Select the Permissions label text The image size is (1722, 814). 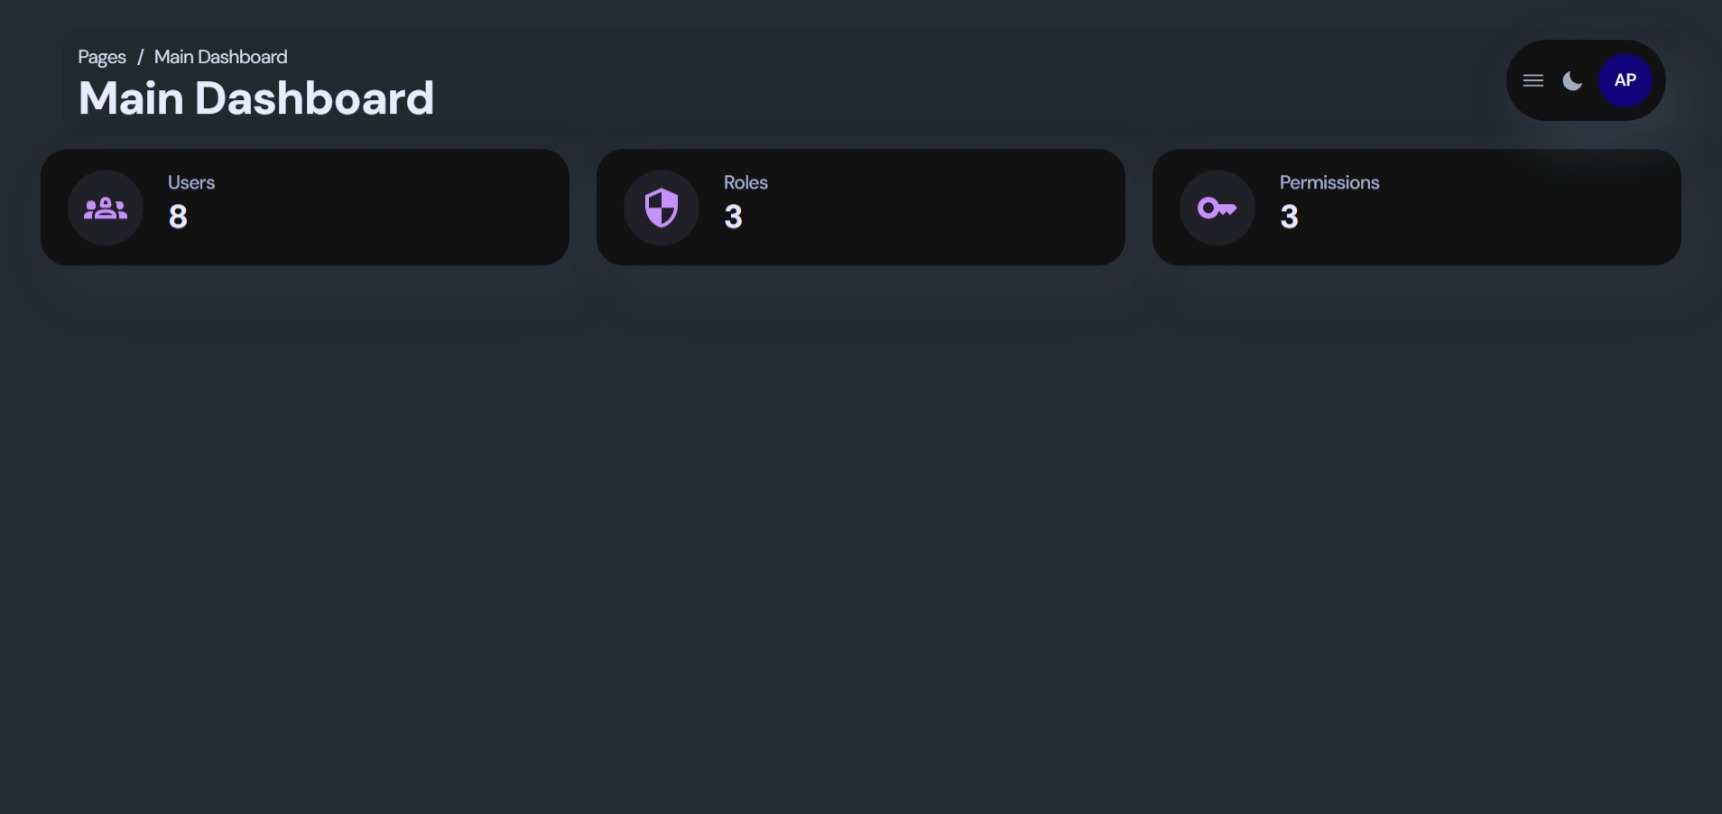1329,183
